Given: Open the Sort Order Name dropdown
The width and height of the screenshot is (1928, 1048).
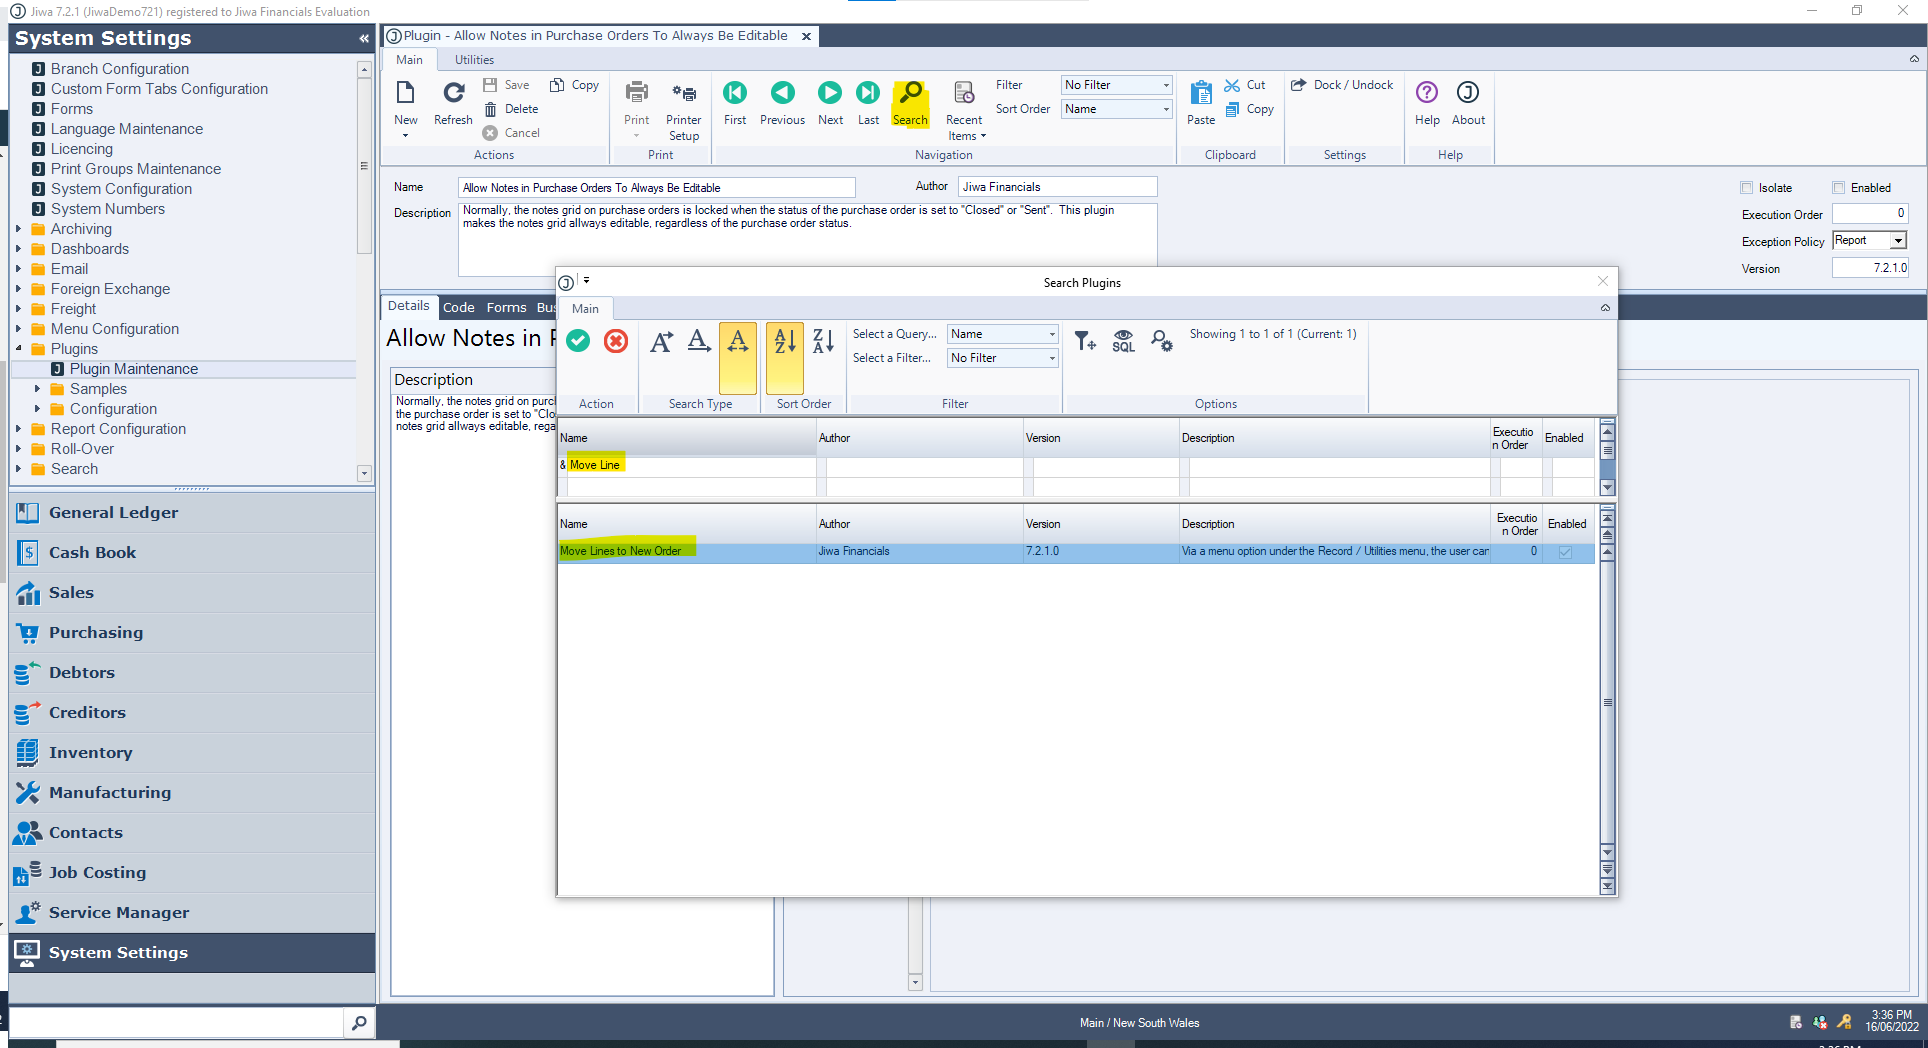Looking at the screenshot, I should click(1165, 110).
